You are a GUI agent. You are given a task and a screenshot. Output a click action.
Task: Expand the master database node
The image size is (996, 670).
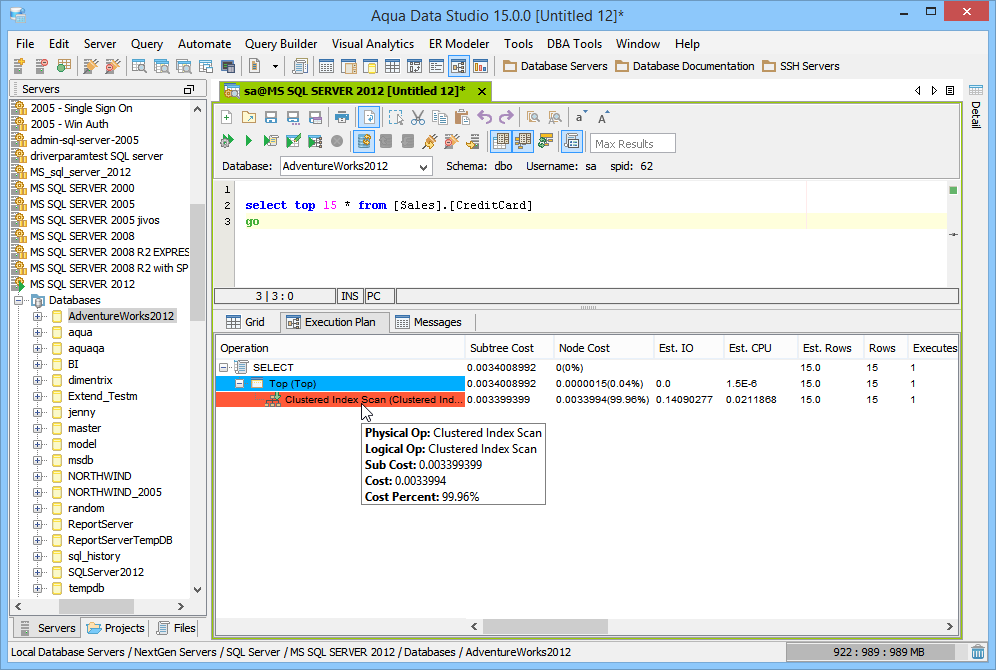click(x=37, y=428)
